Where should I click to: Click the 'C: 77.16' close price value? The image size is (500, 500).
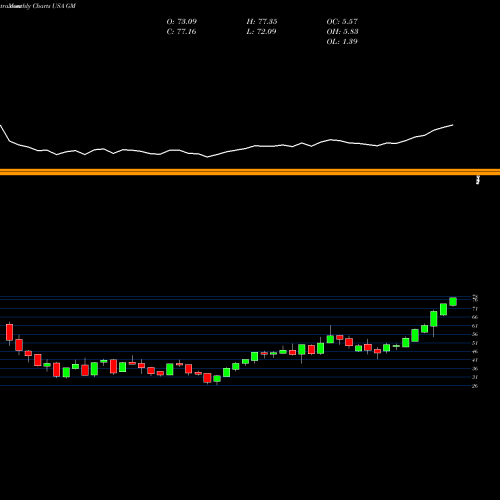pyautogui.click(x=181, y=32)
